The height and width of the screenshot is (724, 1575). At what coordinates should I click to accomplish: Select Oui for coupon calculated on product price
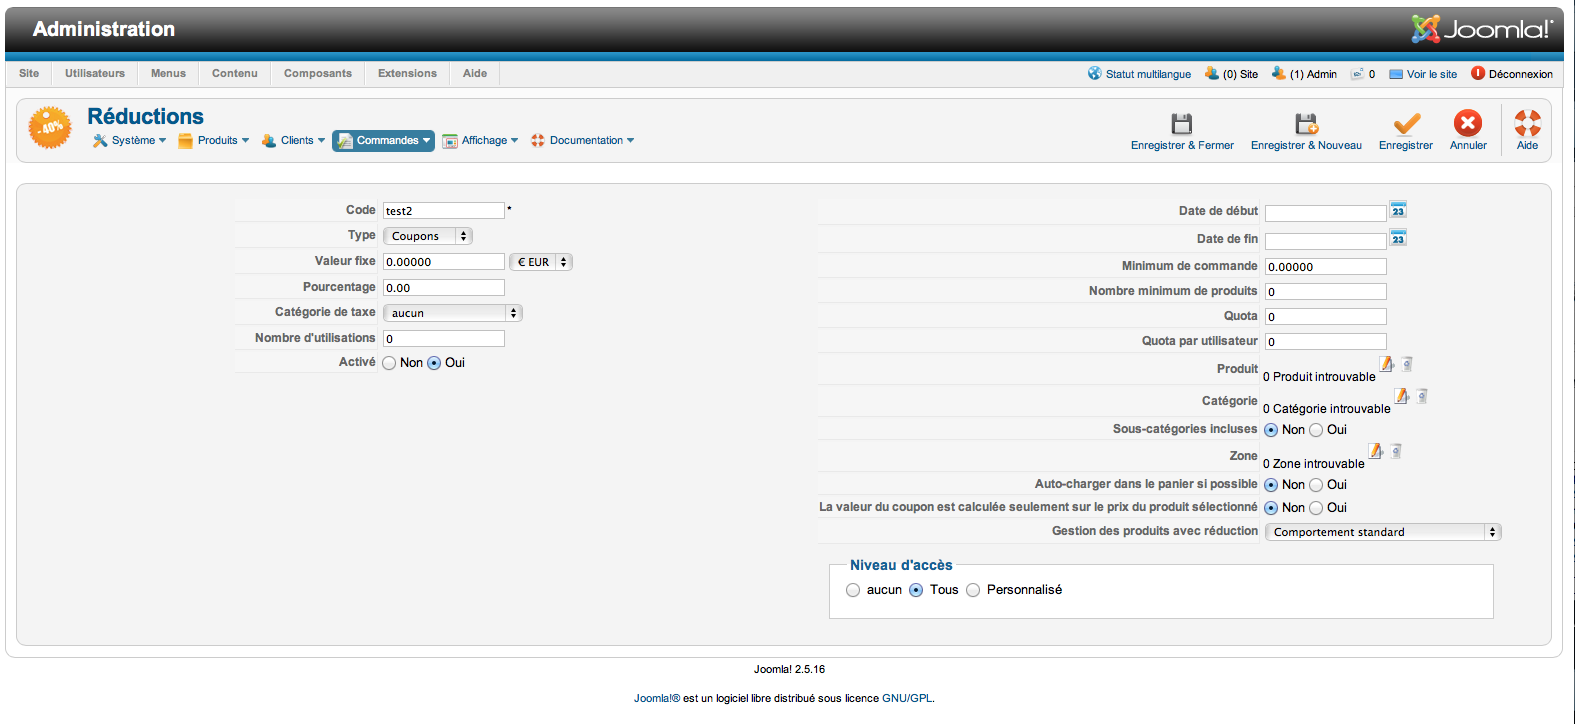tap(1316, 508)
